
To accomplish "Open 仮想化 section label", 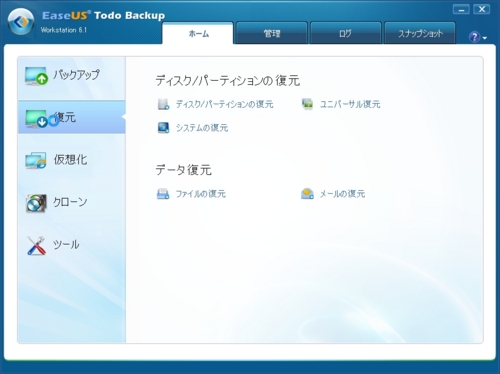I will [x=70, y=160].
